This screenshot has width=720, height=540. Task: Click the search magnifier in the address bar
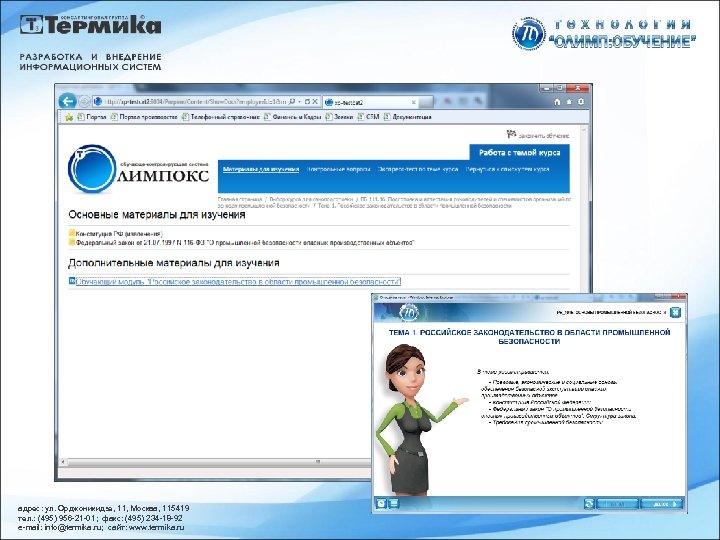pos(292,101)
